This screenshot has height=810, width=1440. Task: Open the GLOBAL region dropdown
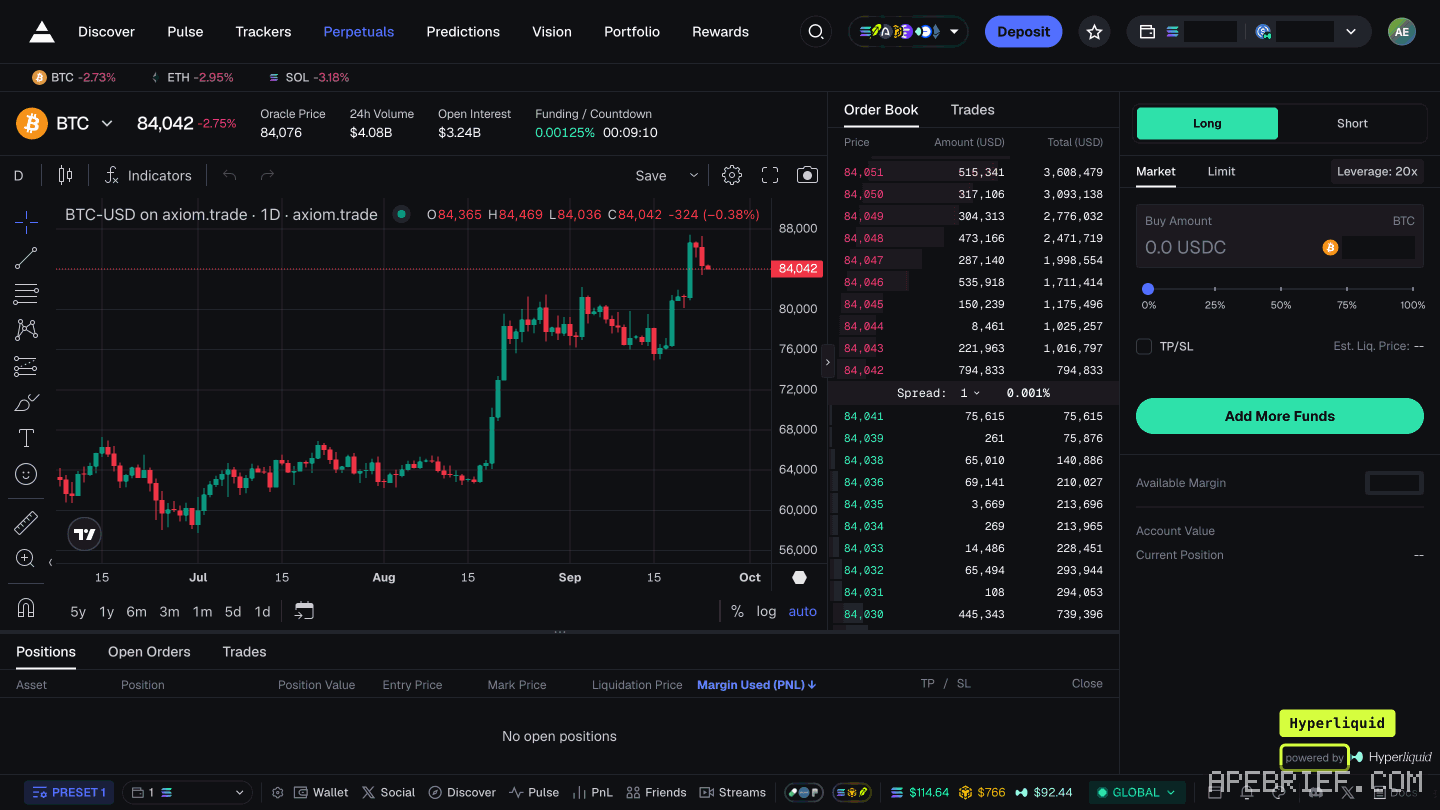1136,792
